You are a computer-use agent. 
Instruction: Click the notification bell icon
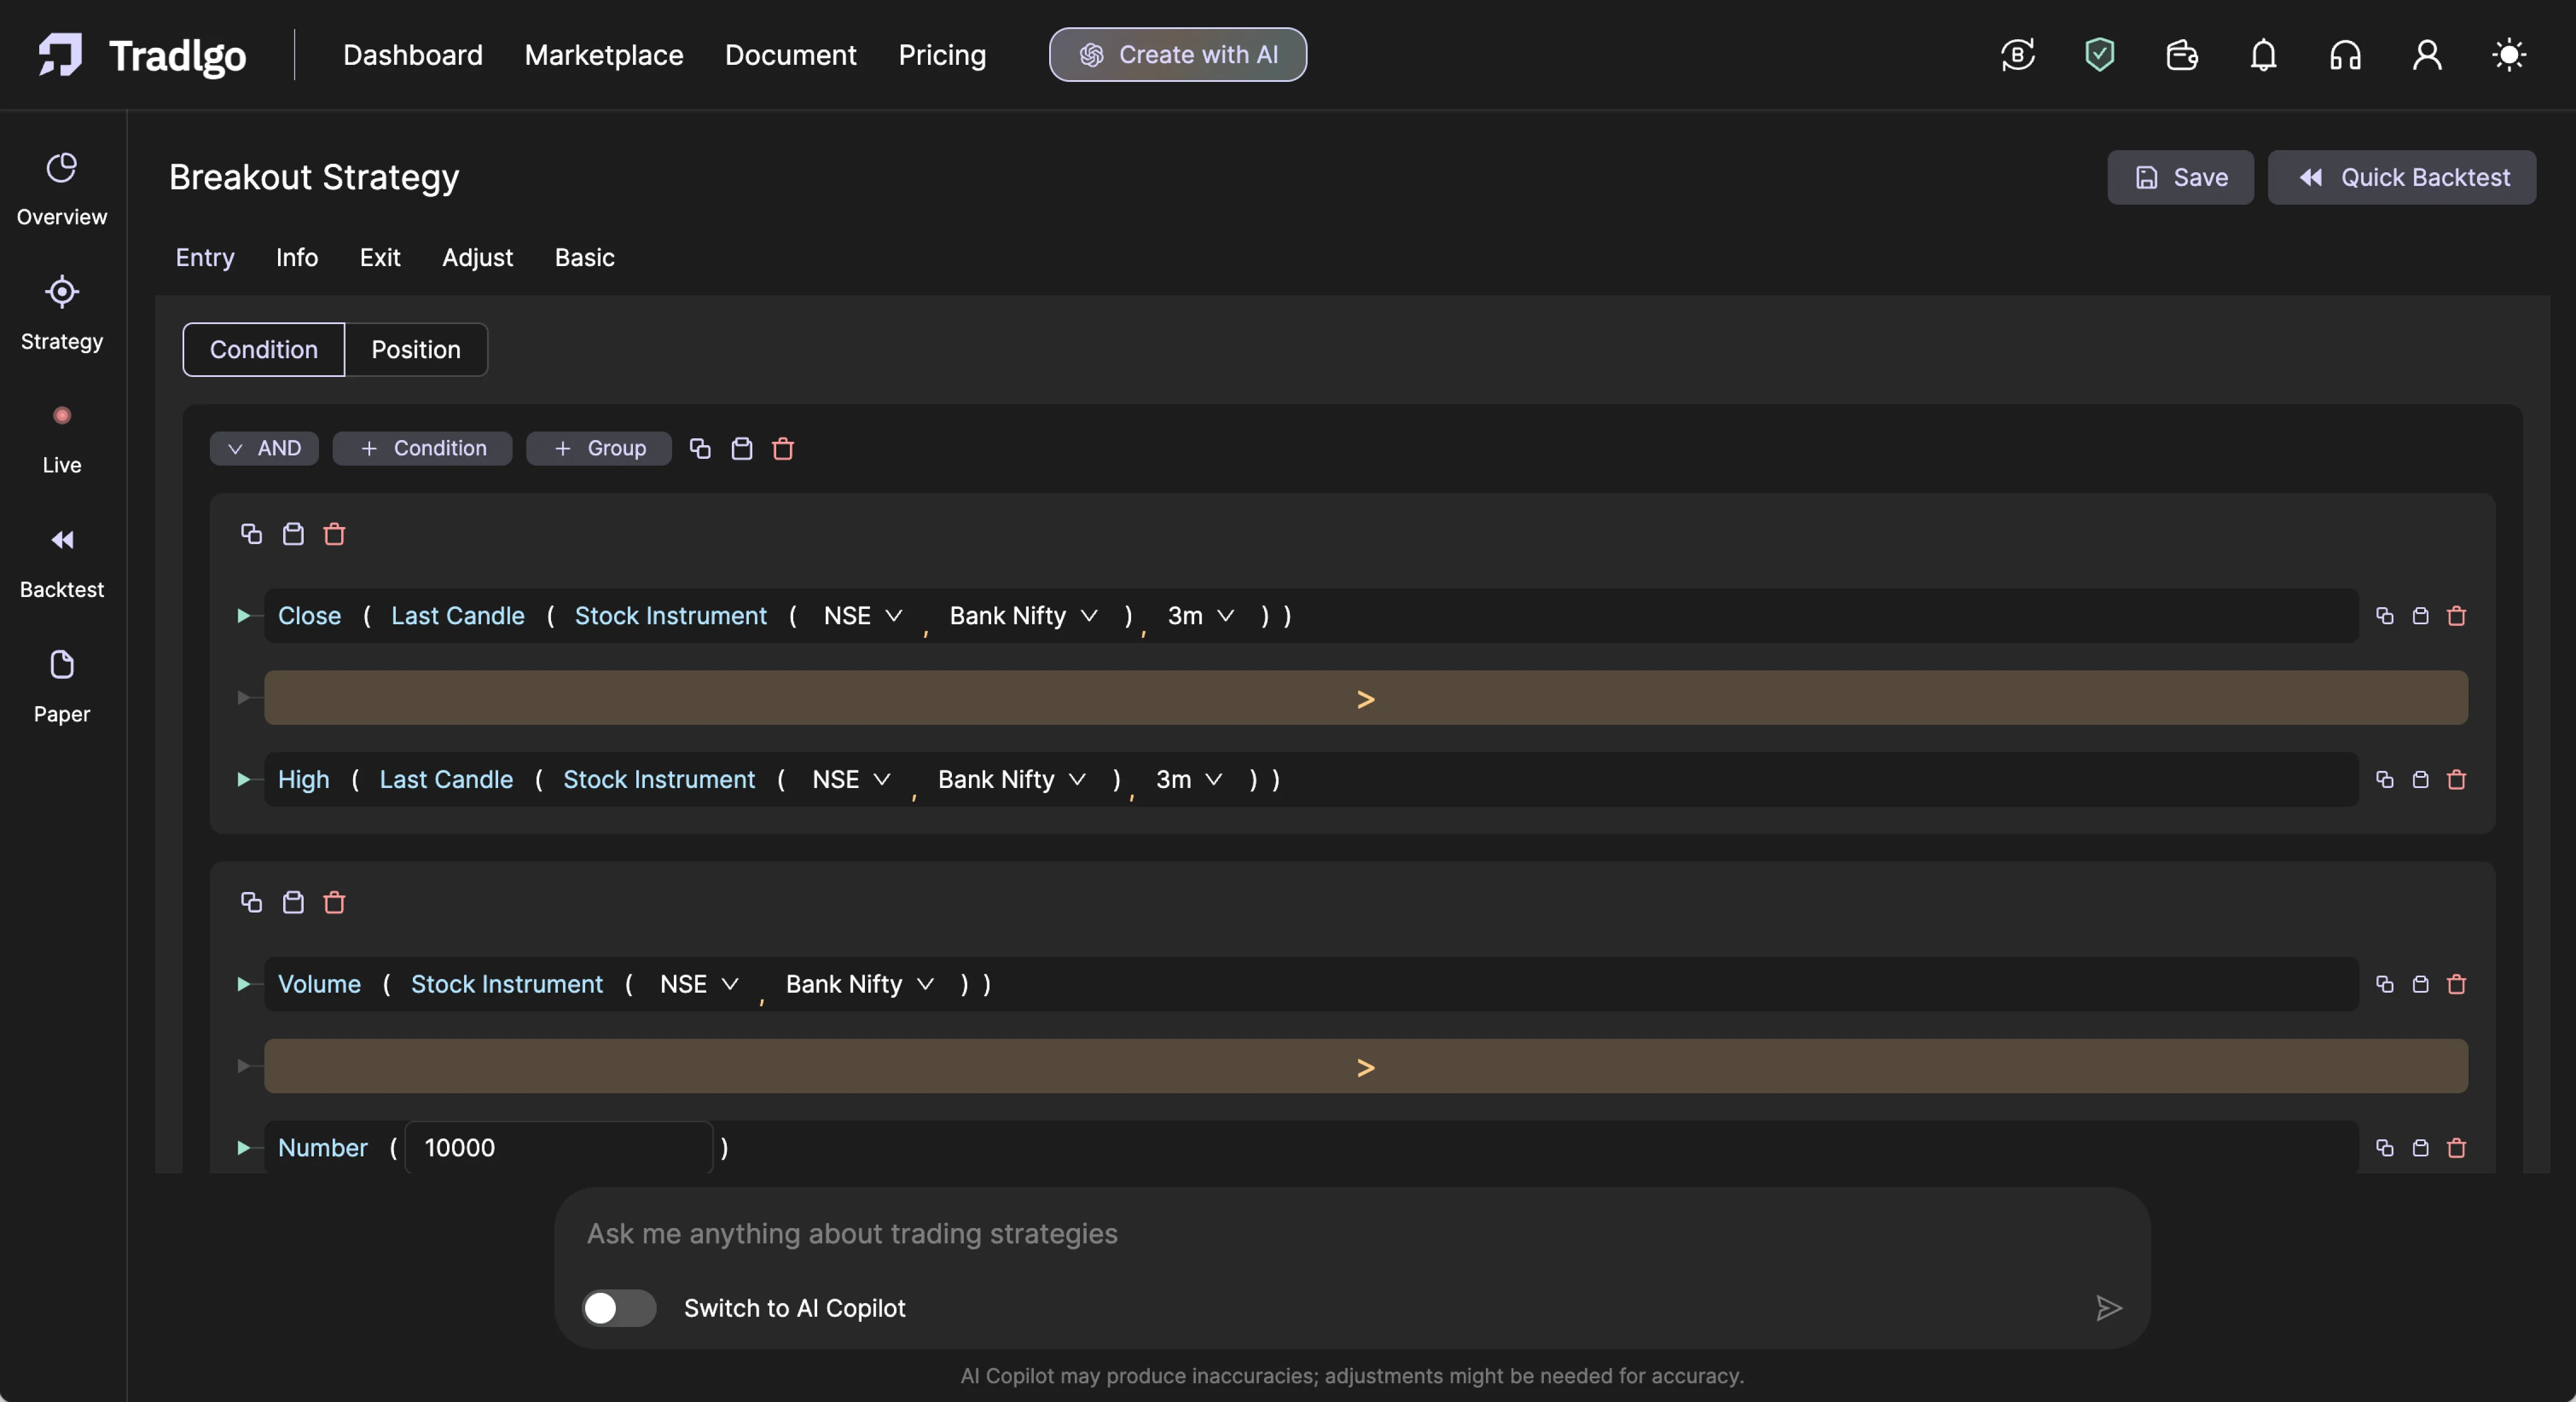(x=2263, y=55)
